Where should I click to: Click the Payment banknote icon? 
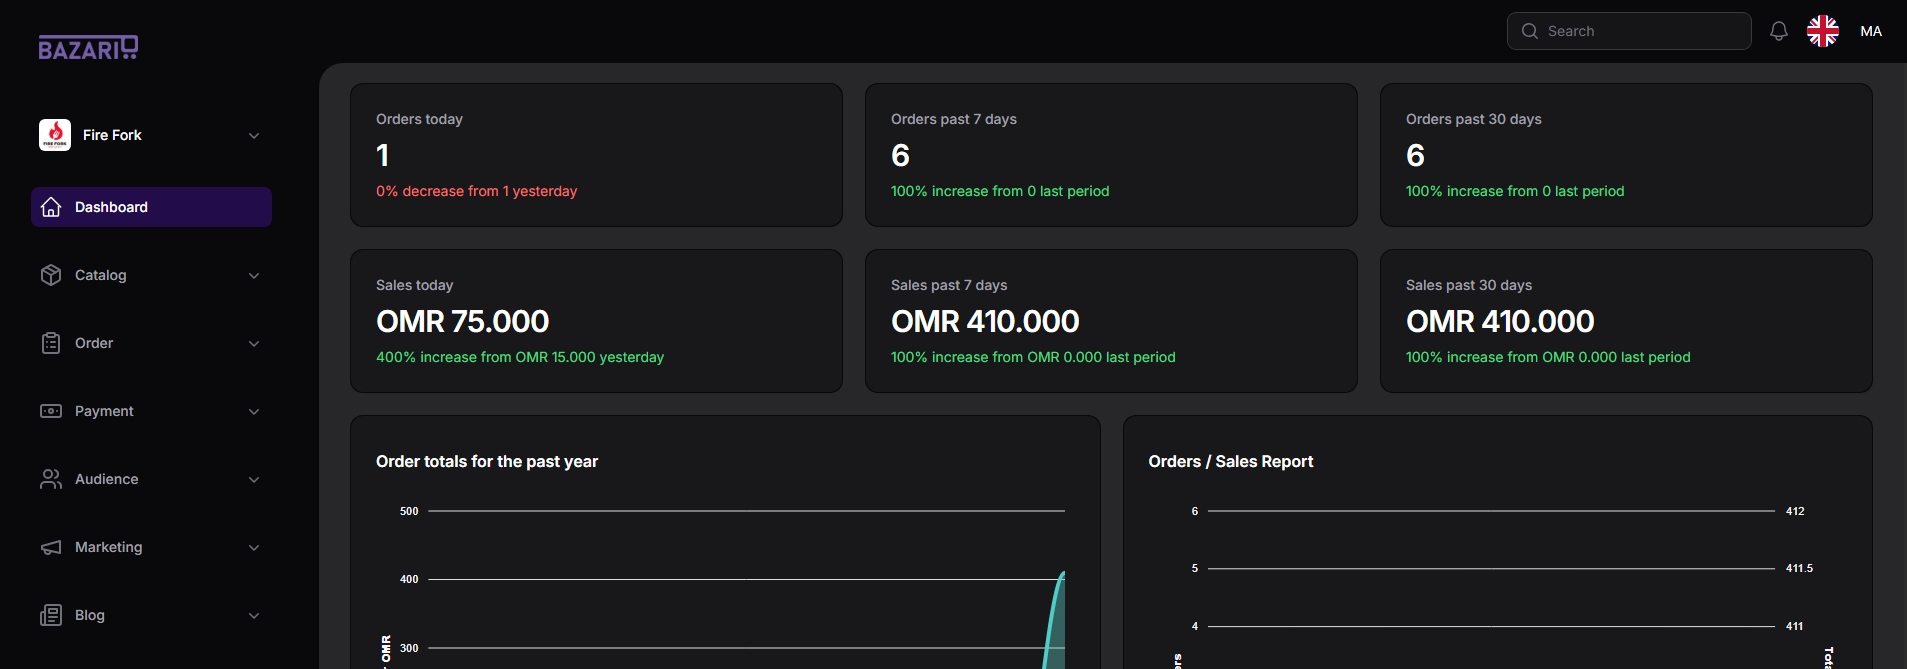[x=51, y=411]
